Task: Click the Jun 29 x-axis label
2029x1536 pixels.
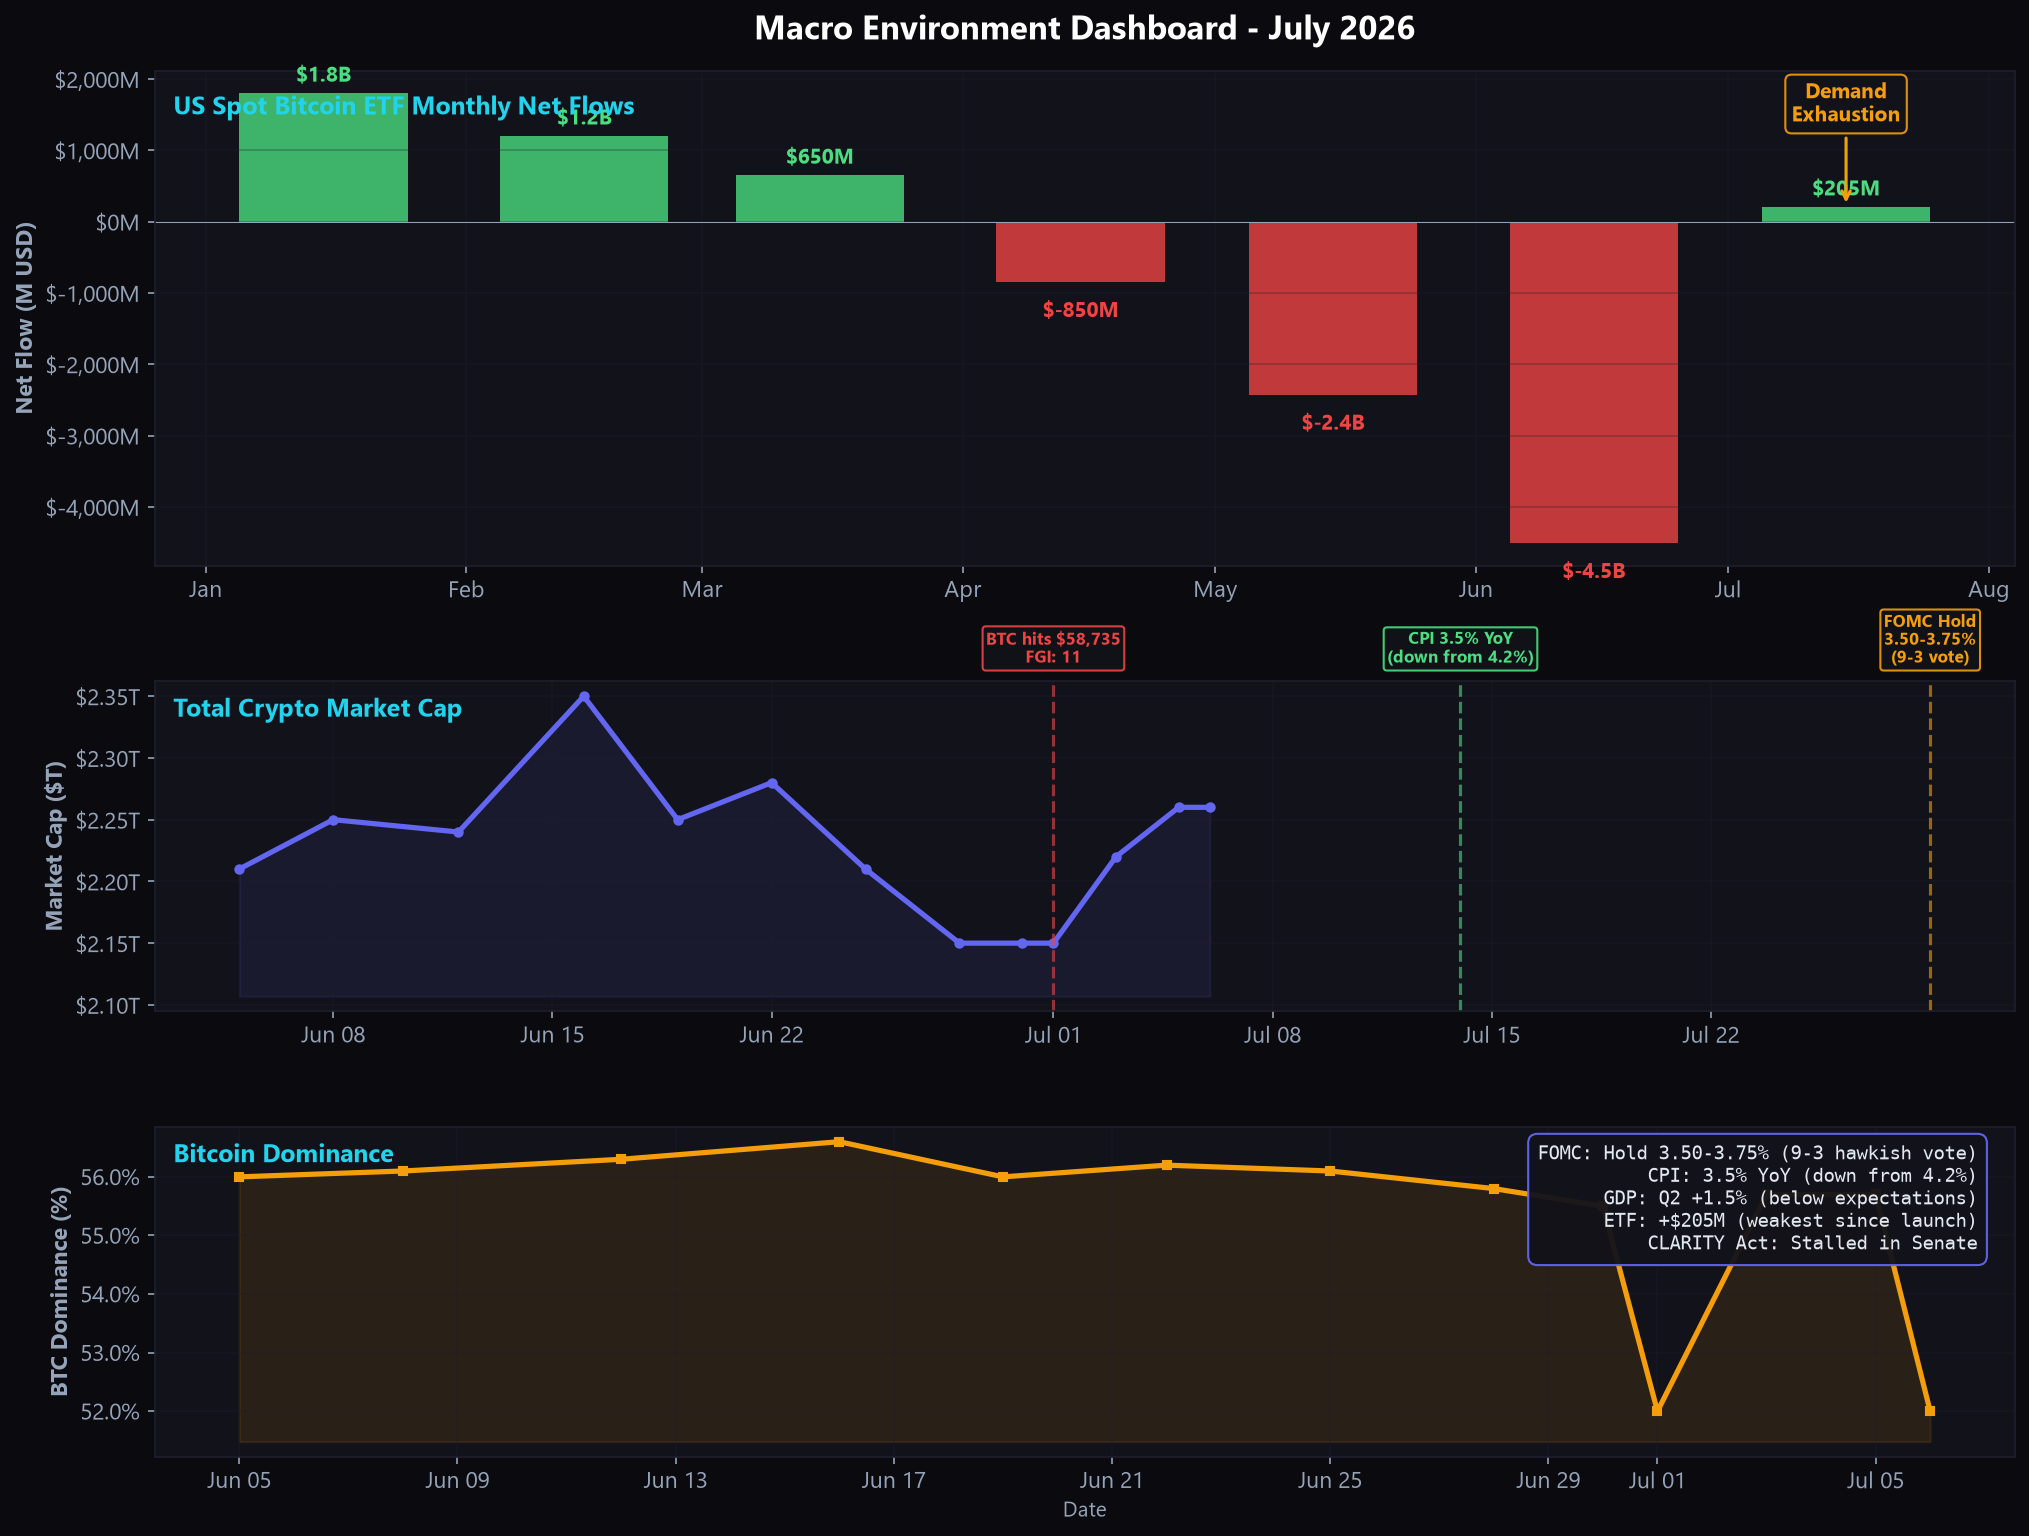Action: pos(1548,1481)
